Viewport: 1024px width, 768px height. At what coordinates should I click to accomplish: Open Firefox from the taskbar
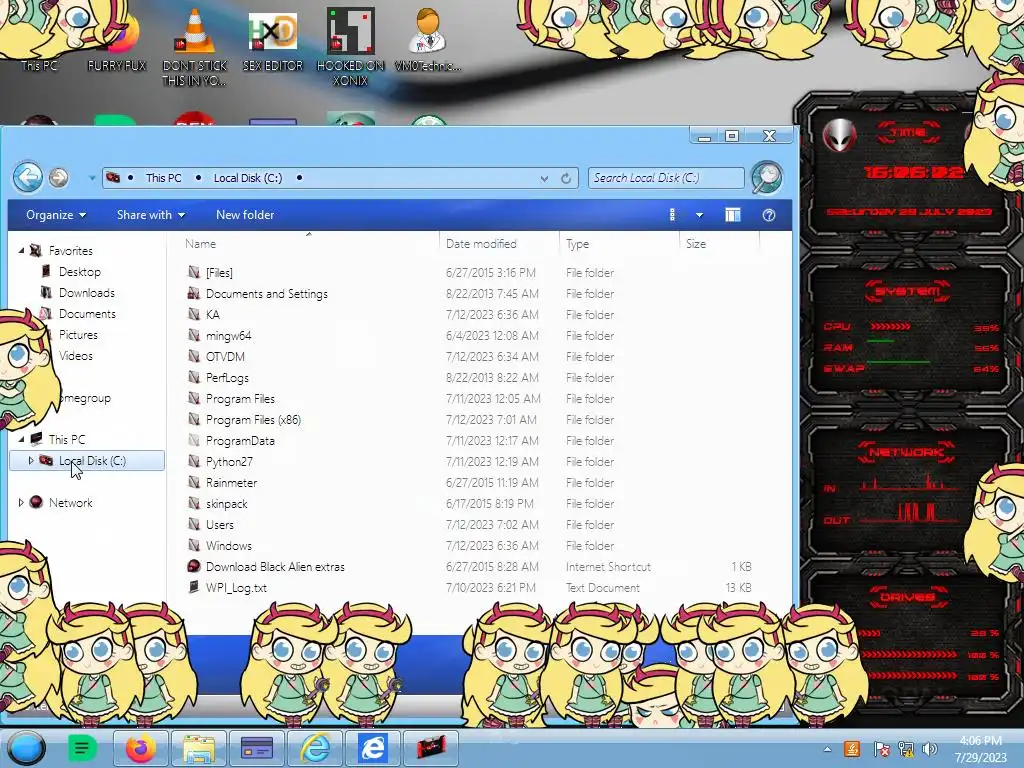pyautogui.click(x=140, y=748)
